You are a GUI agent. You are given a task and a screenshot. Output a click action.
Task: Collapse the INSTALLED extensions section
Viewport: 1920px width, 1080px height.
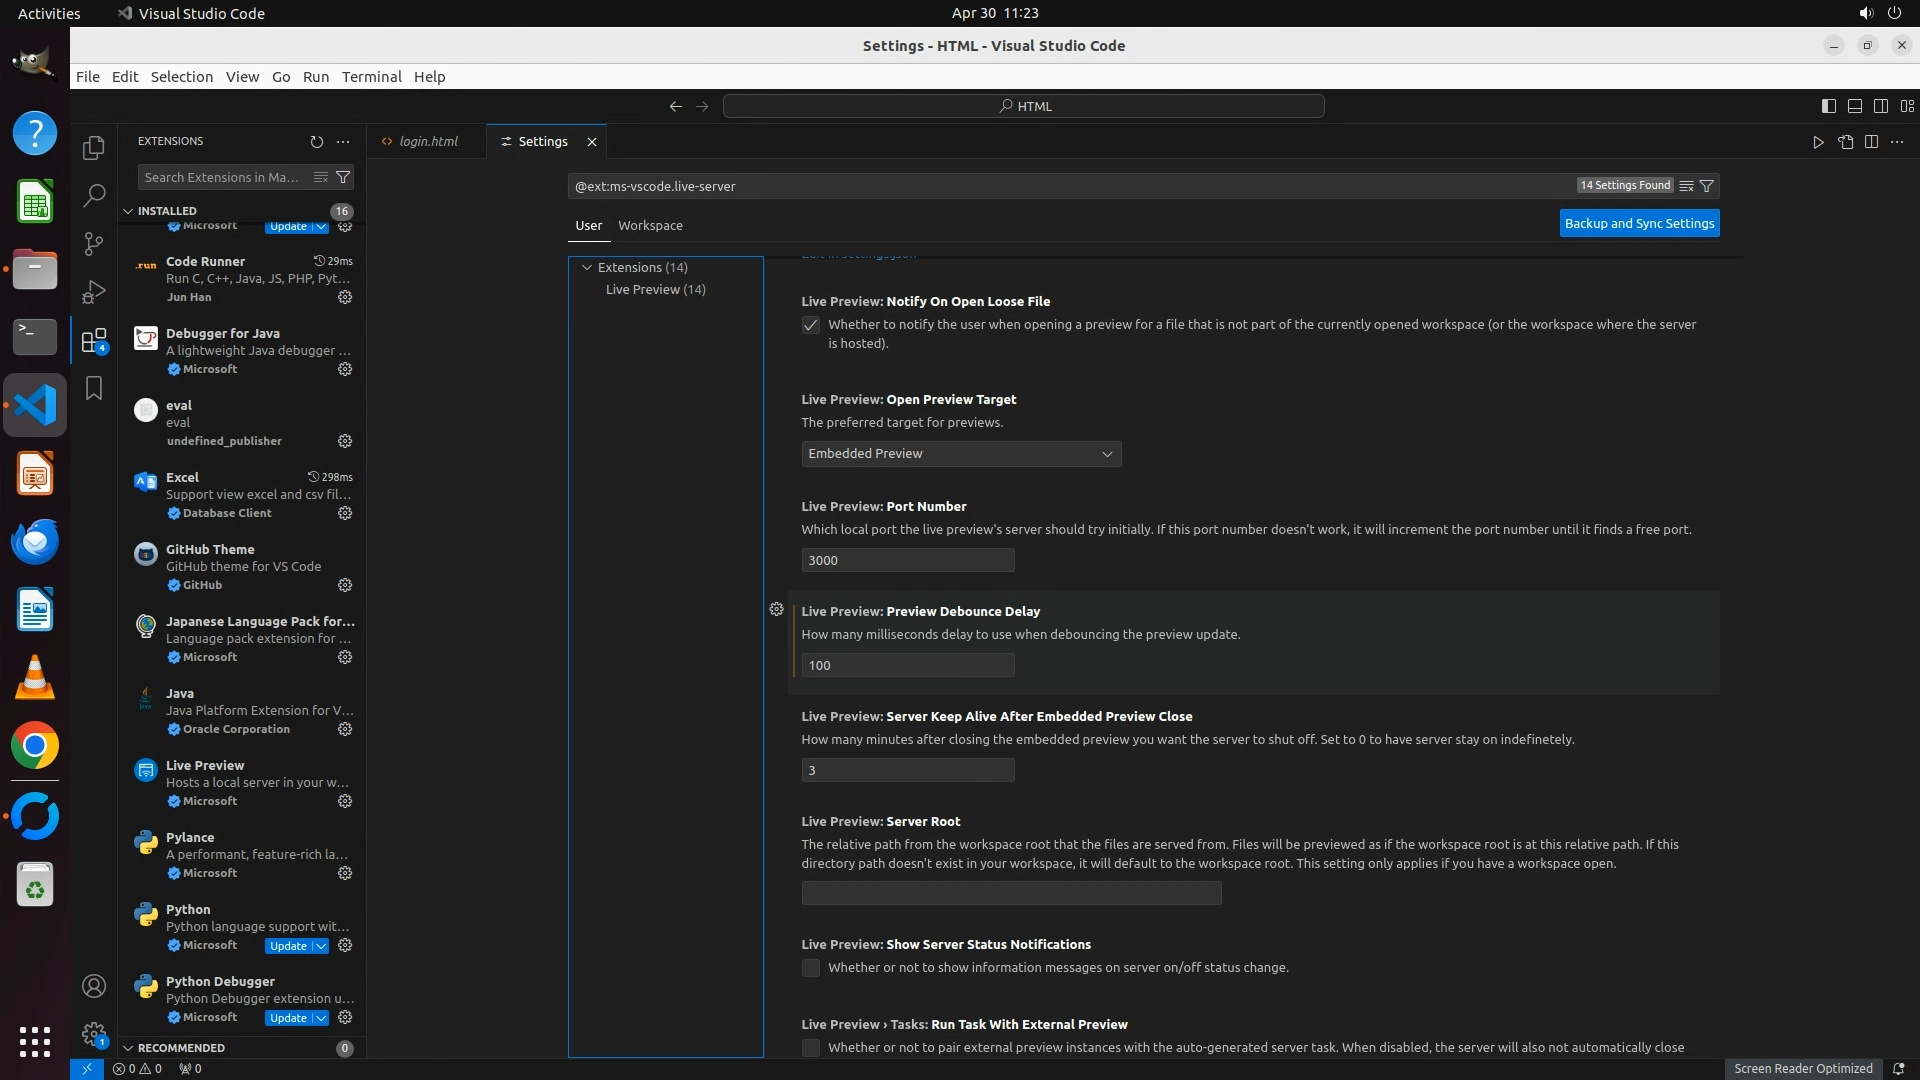pyautogui.click(x=128, y=211)
